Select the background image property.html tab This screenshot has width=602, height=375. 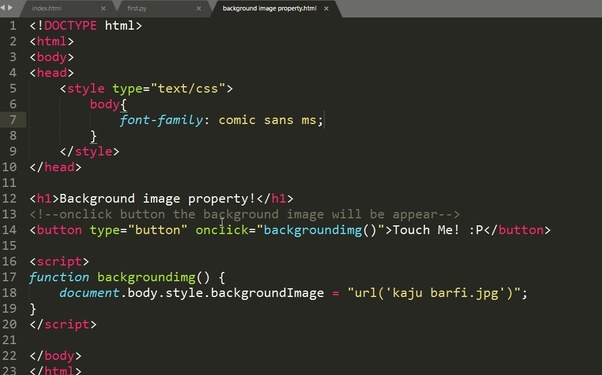coord(270,8)
